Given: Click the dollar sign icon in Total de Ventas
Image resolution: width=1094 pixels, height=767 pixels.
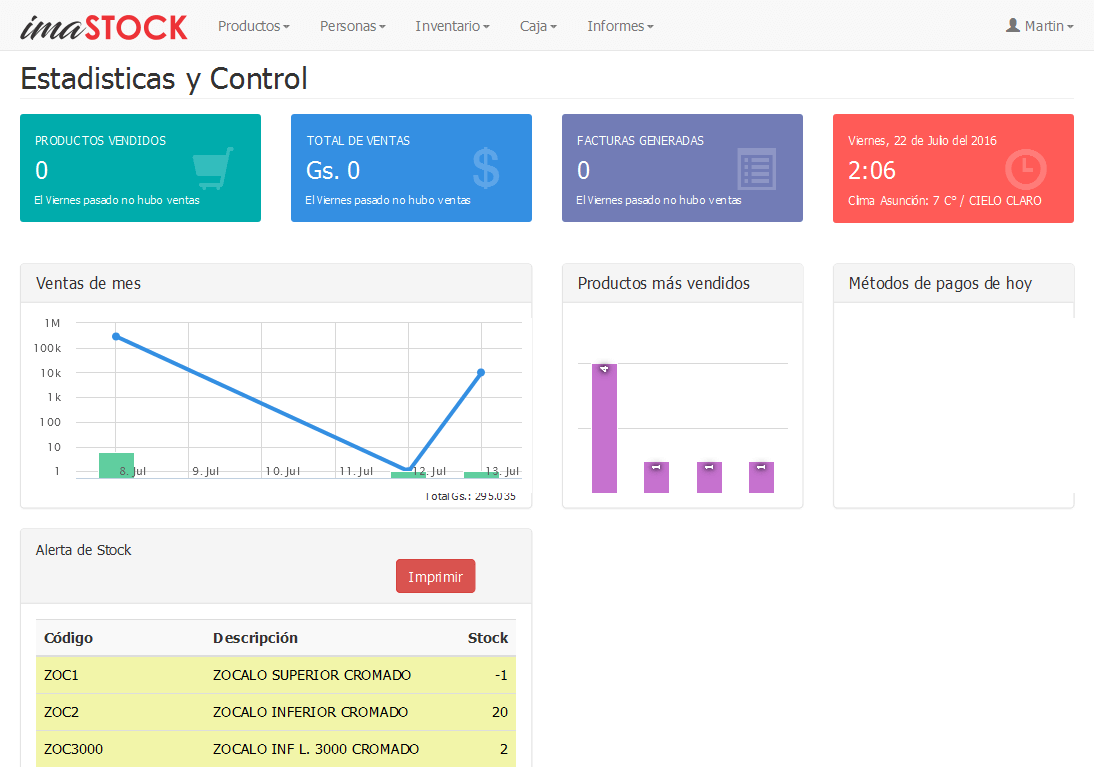Looking at the screenshot, I should pos(486,169).
